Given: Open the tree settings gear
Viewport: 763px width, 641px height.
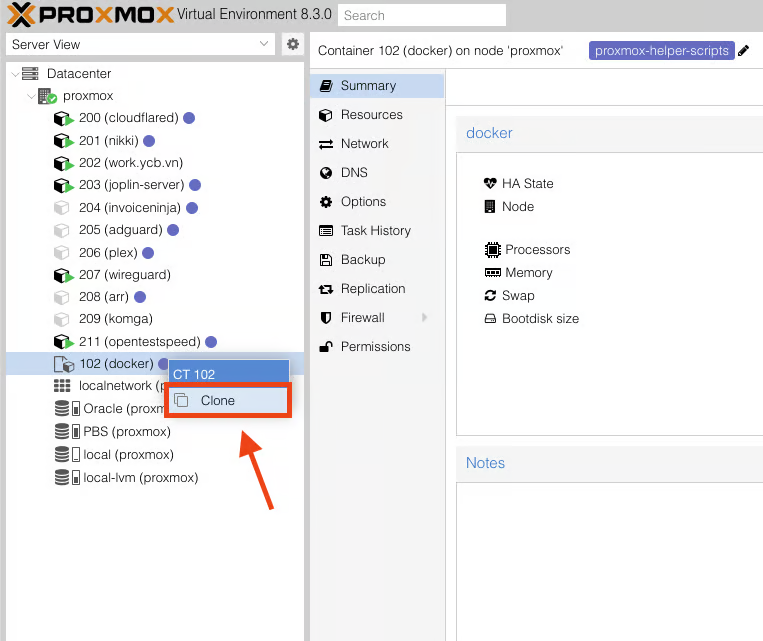Looking at the screenshot, I should pyautogui.click(x=292, y=44).
